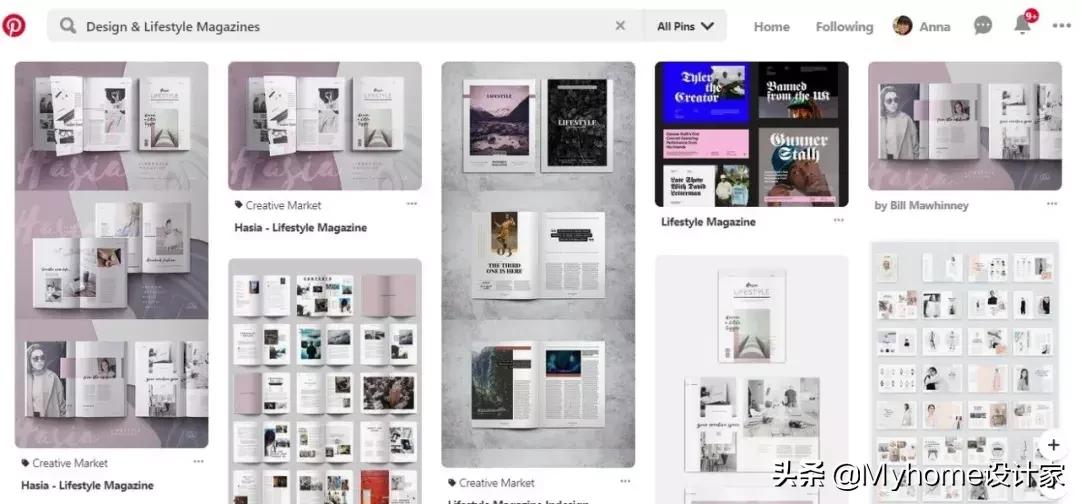Open the tall Hasia magazine pin image

(x=112, y=255)
